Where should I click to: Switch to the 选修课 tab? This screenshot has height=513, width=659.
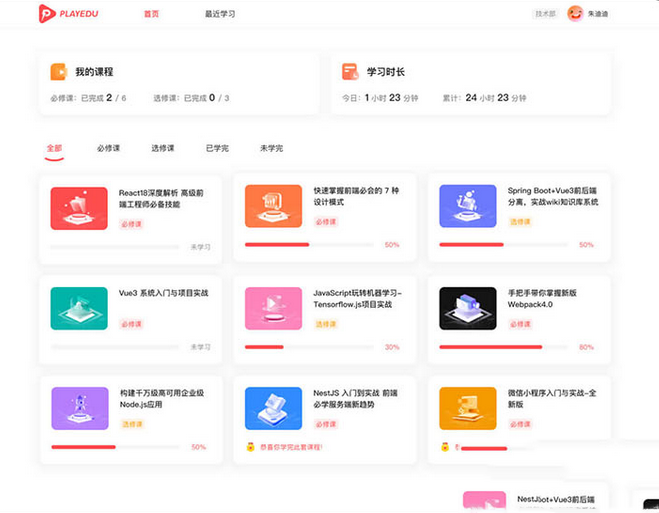point(163,148)
